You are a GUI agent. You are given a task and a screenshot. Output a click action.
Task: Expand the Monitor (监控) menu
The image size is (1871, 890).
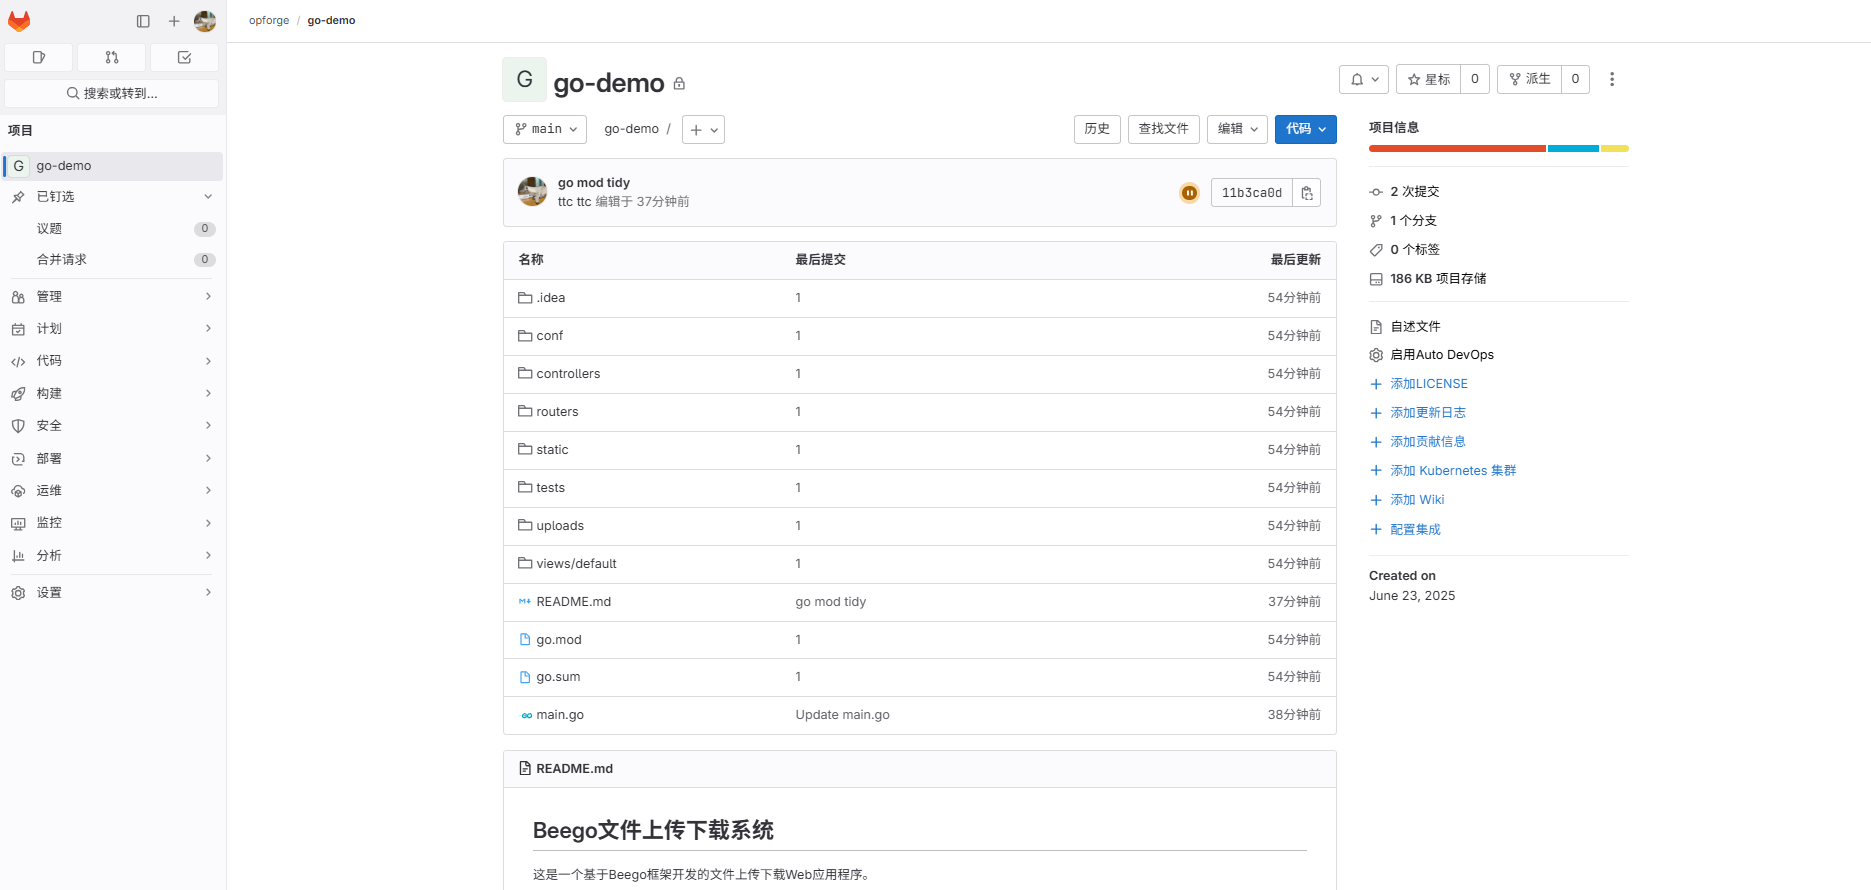pos(113,523)
